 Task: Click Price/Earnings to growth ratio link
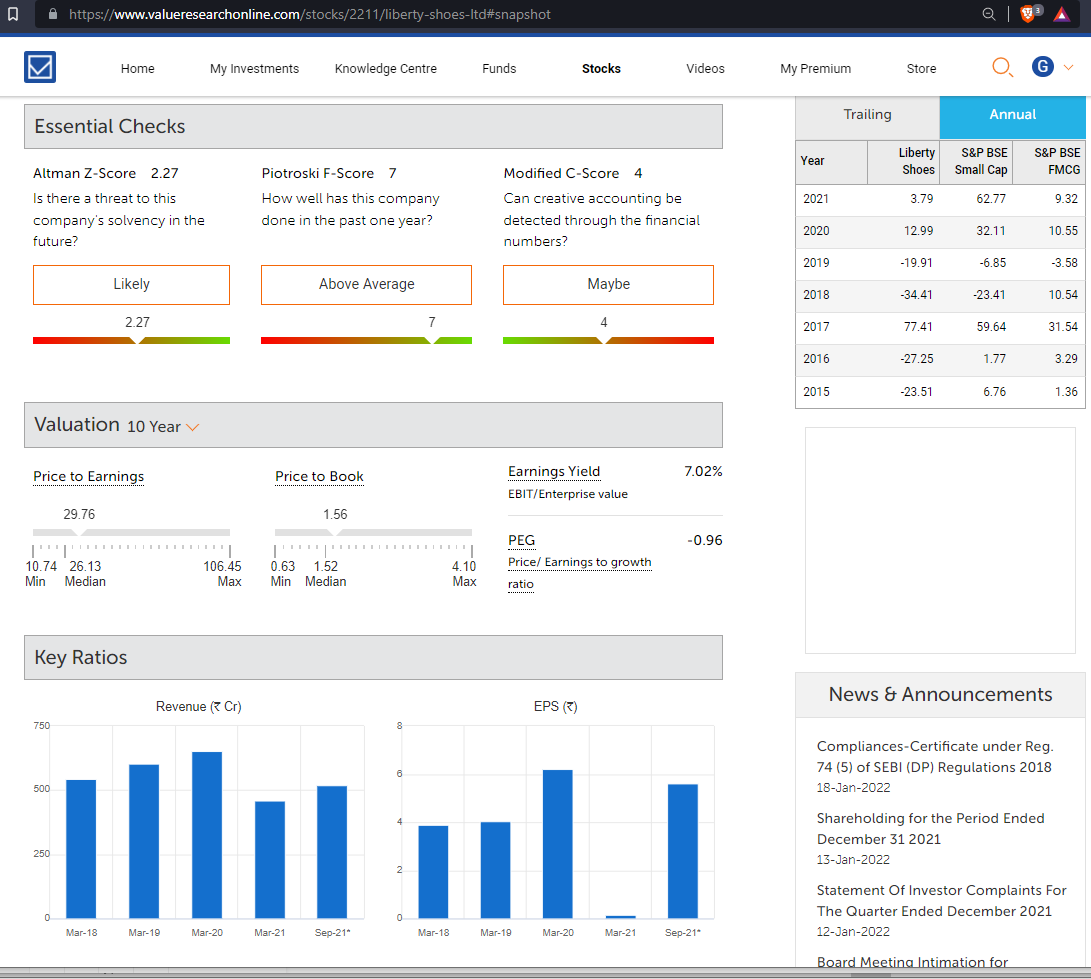click(580, 573)
